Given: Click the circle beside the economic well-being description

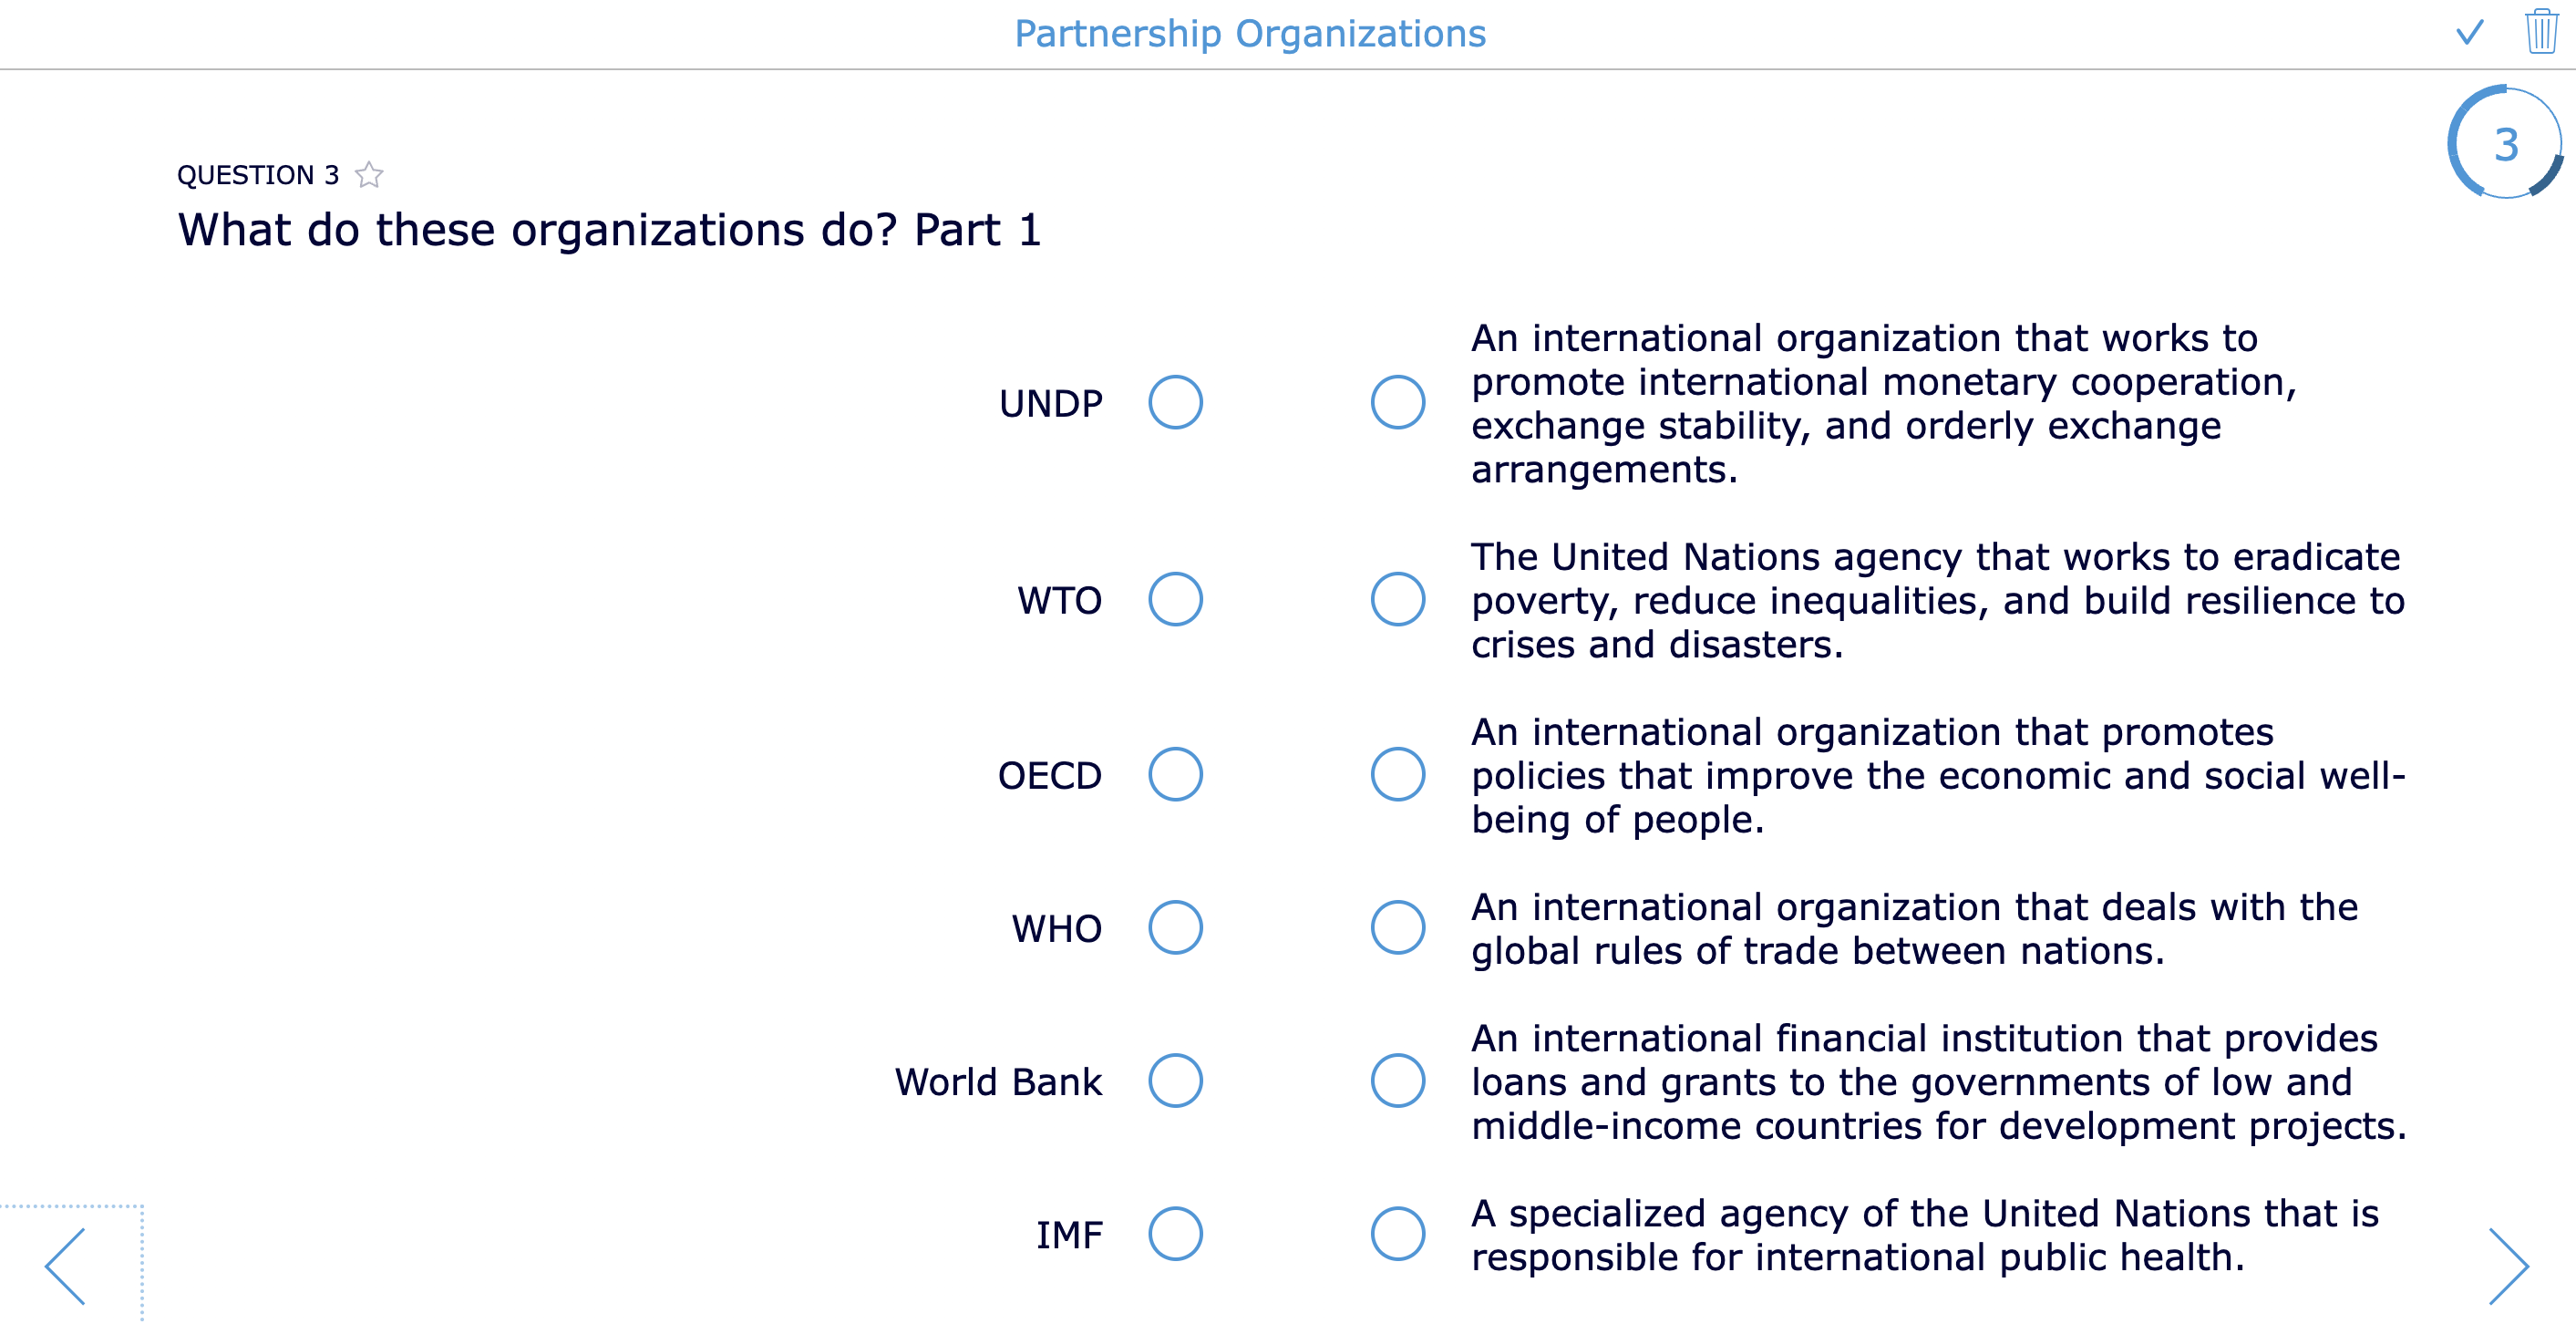Looking at the screenshot, I should tap(1398, 775).
